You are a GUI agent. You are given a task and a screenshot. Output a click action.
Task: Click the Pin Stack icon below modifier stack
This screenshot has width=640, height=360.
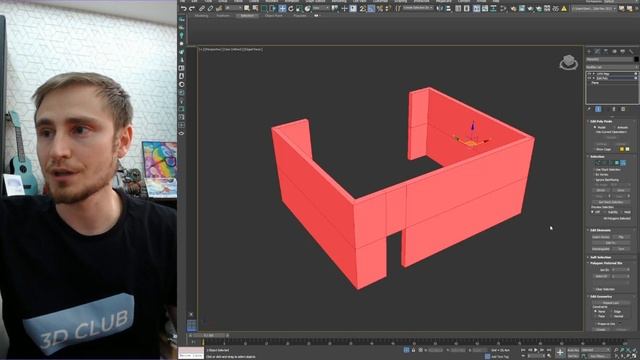[589, 109]
